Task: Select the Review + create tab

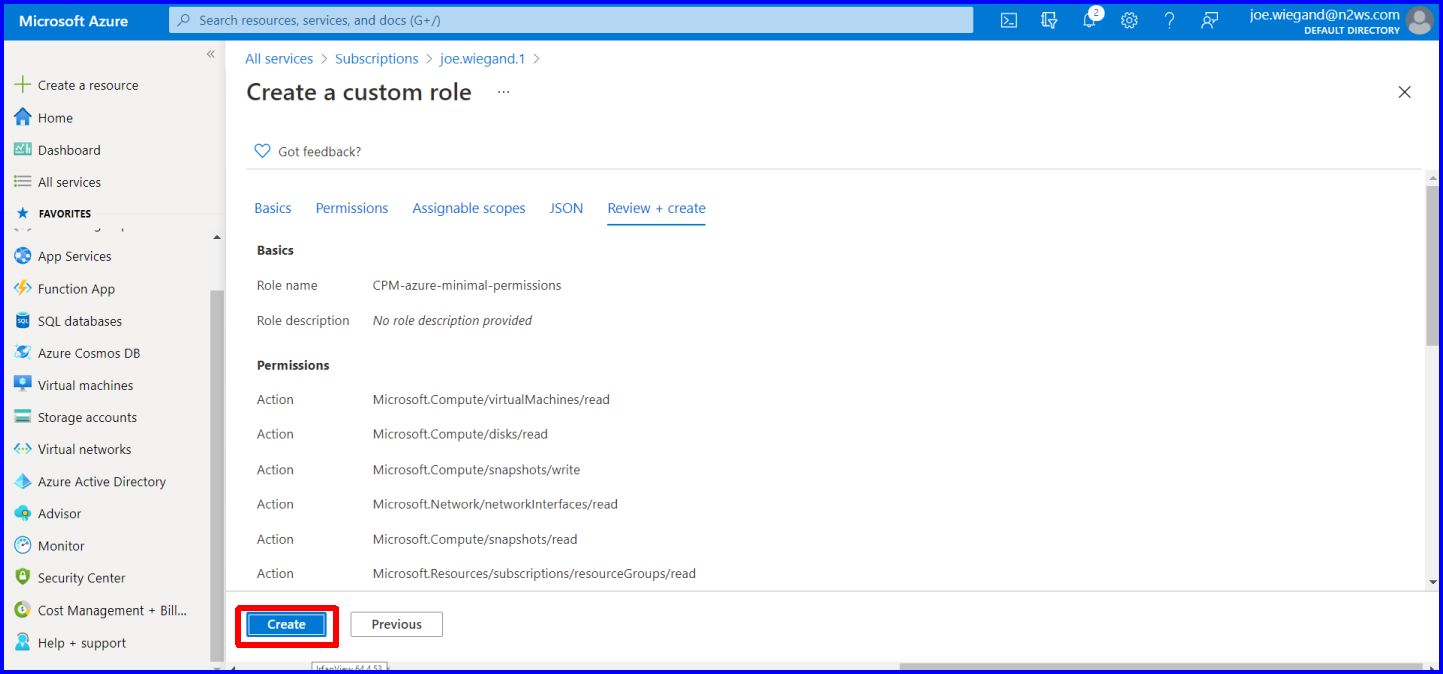Action: click(x=657, y=208)
